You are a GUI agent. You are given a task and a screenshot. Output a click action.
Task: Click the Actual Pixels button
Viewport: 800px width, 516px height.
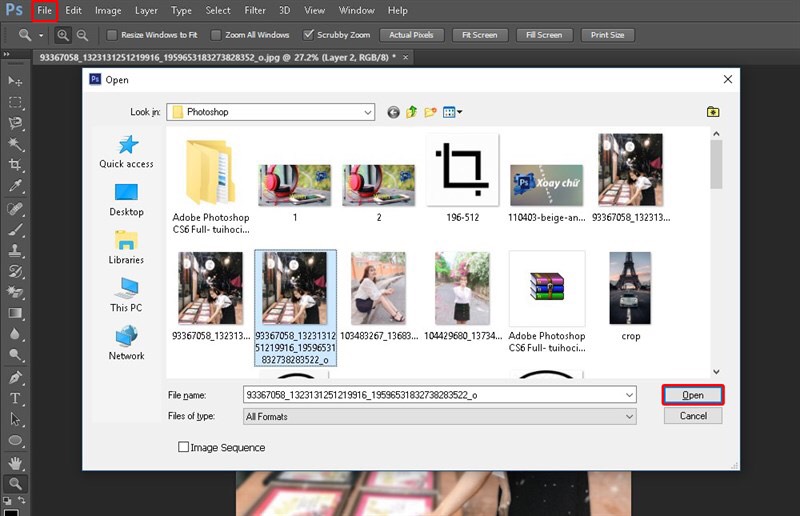tap(411, 35)
